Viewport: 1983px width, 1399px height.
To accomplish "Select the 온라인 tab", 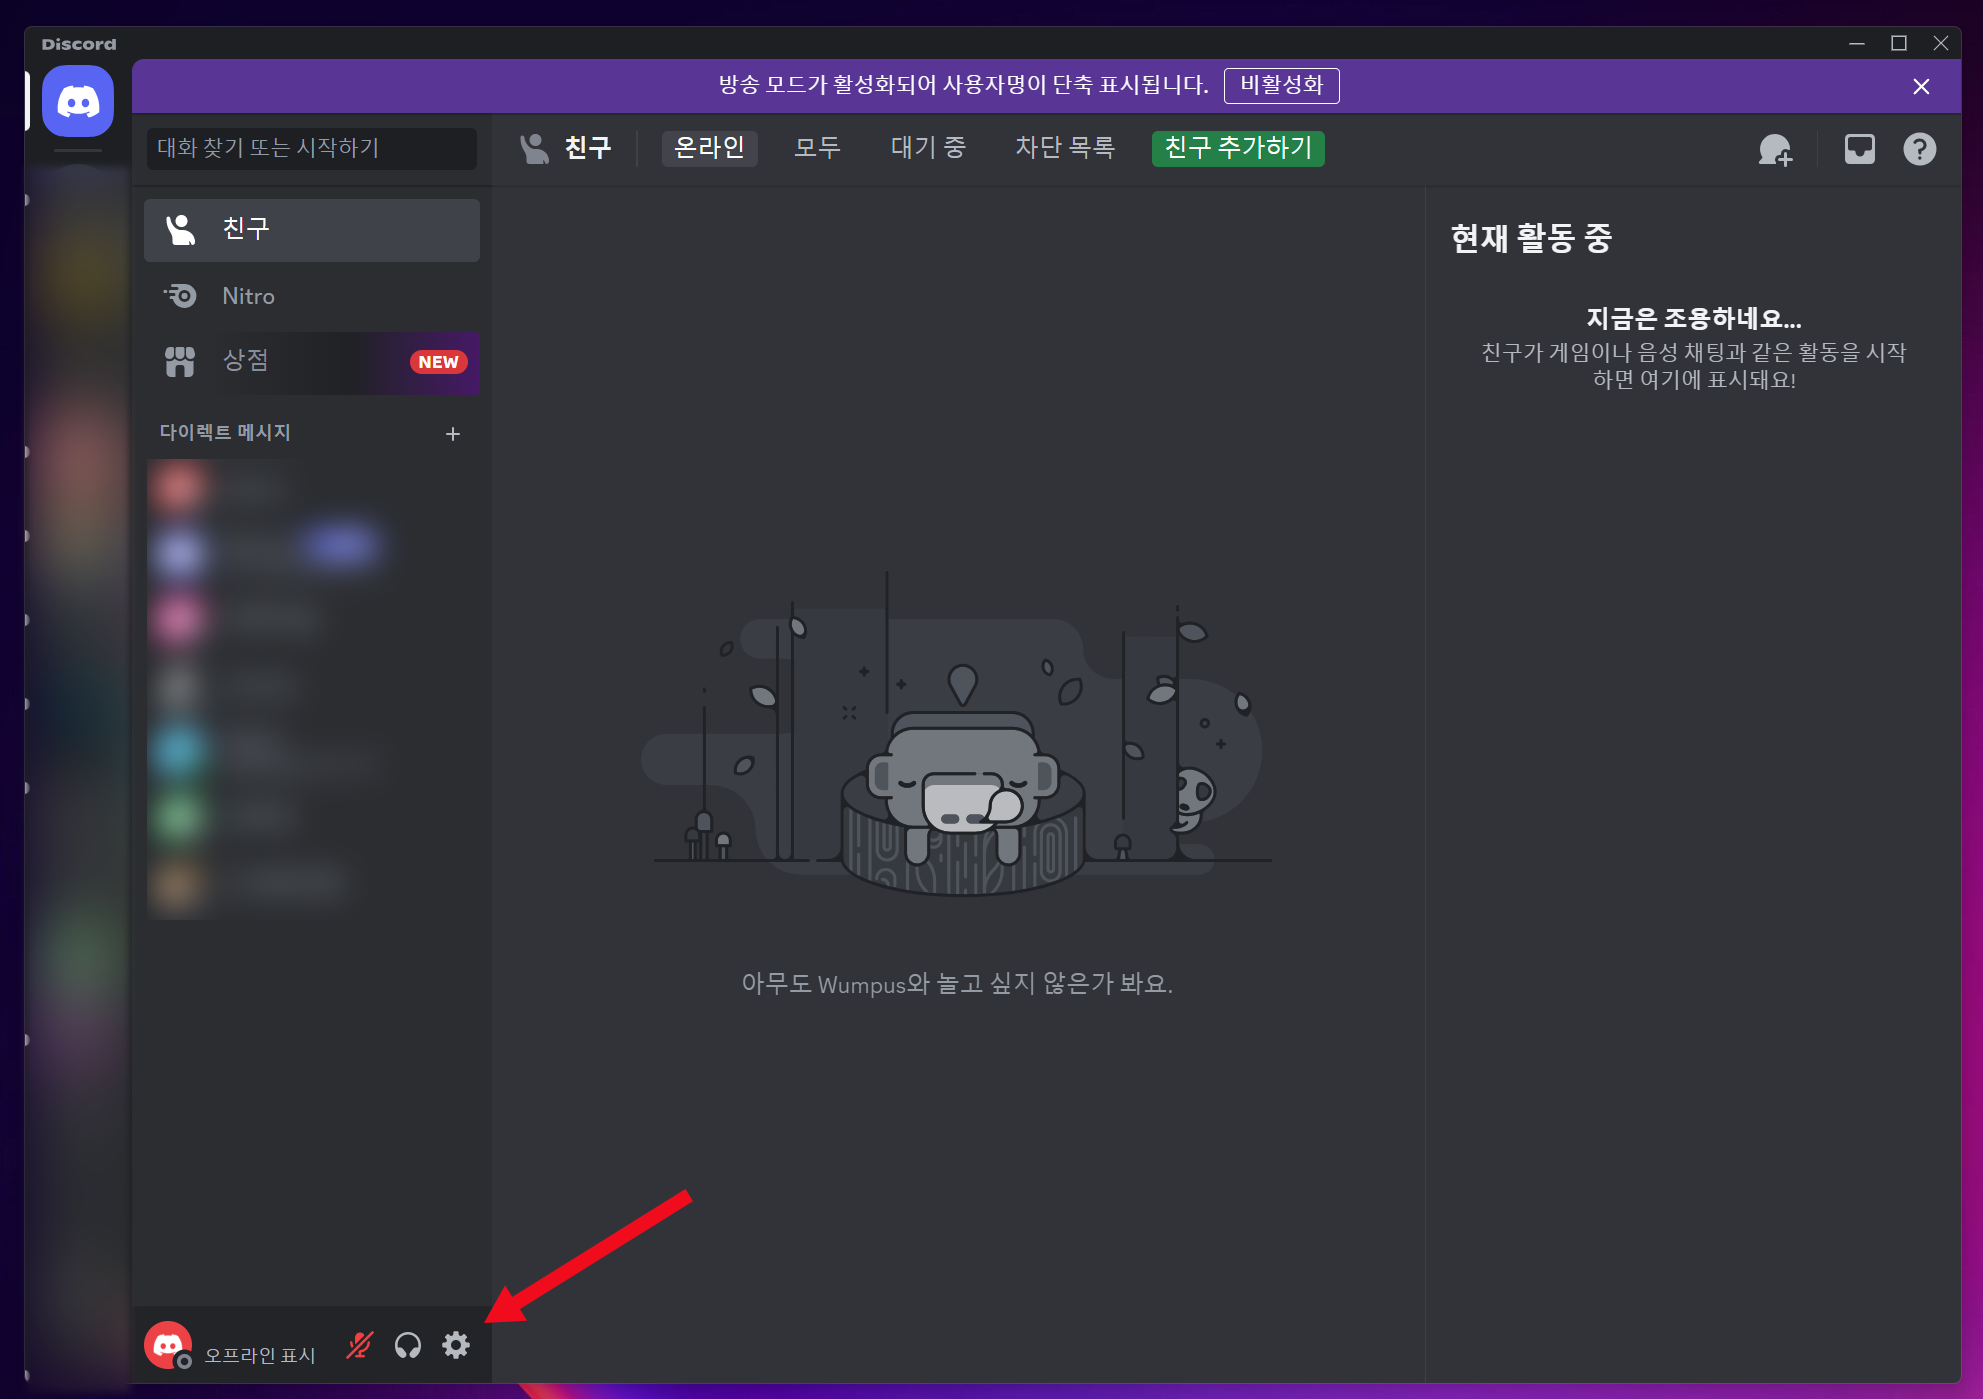I will coord(709,148).
